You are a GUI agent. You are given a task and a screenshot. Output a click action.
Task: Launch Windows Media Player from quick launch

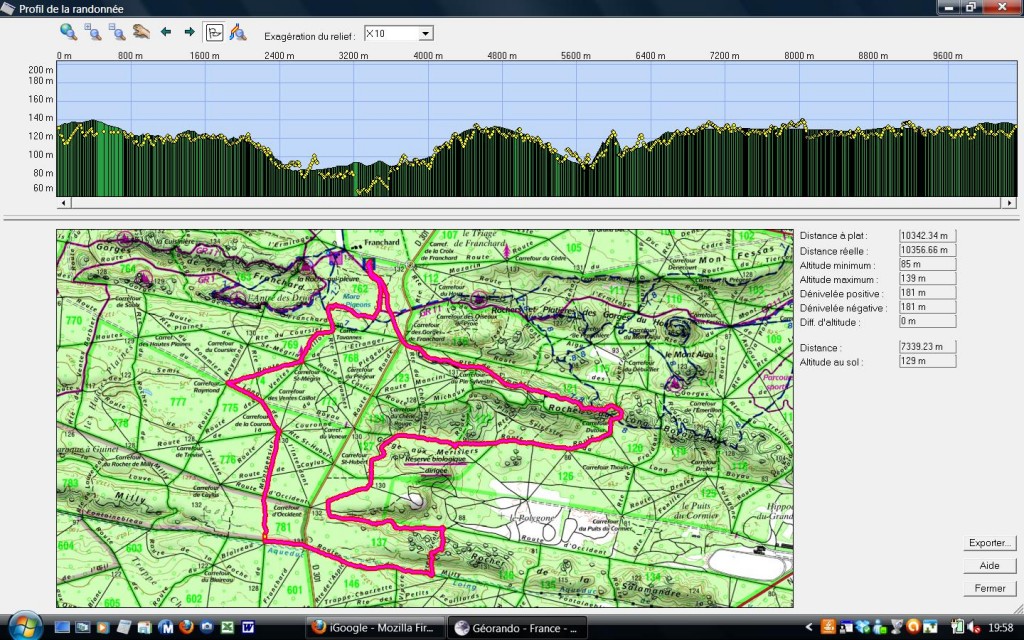[x=102, y=628]
